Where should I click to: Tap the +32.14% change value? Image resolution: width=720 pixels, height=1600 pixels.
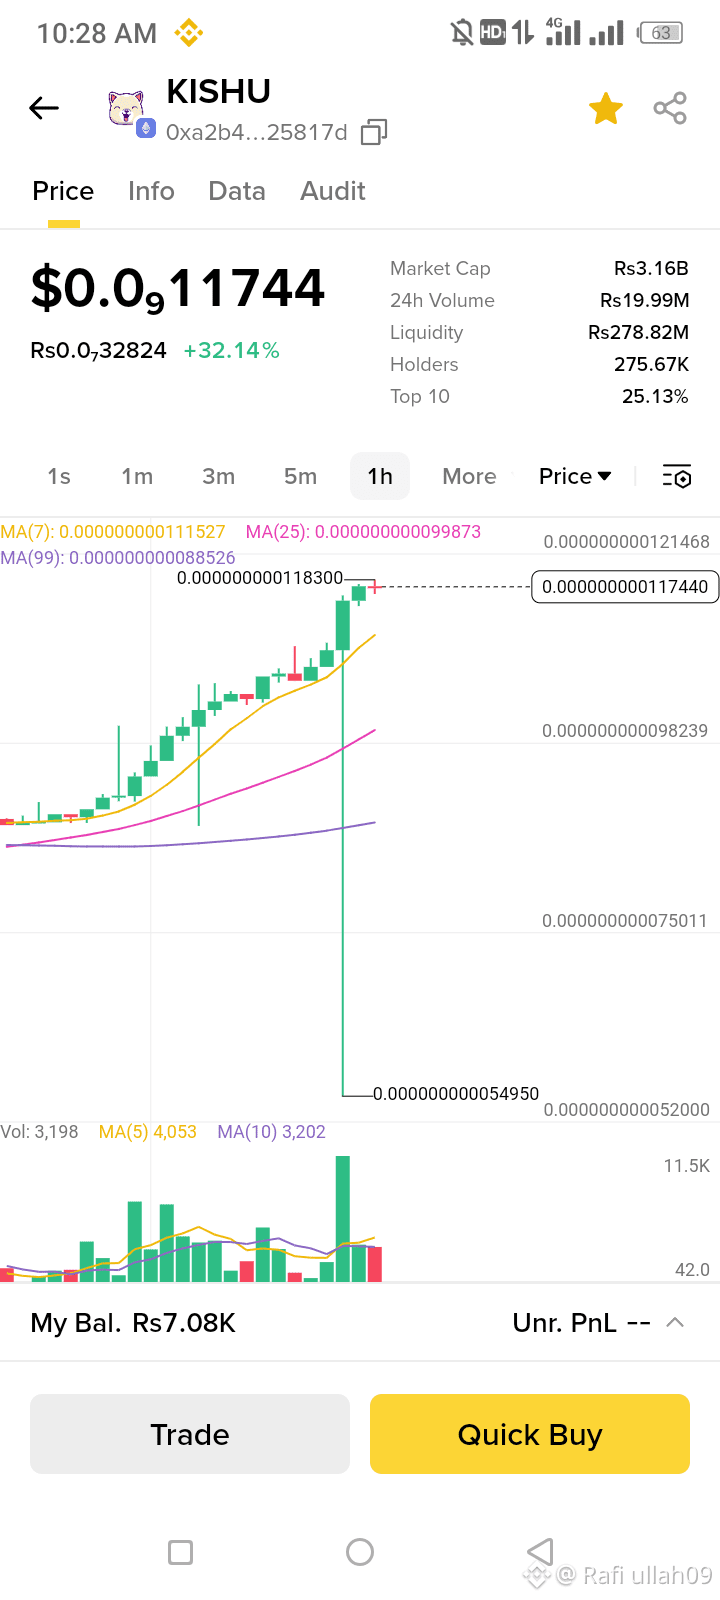click(231, 350)
